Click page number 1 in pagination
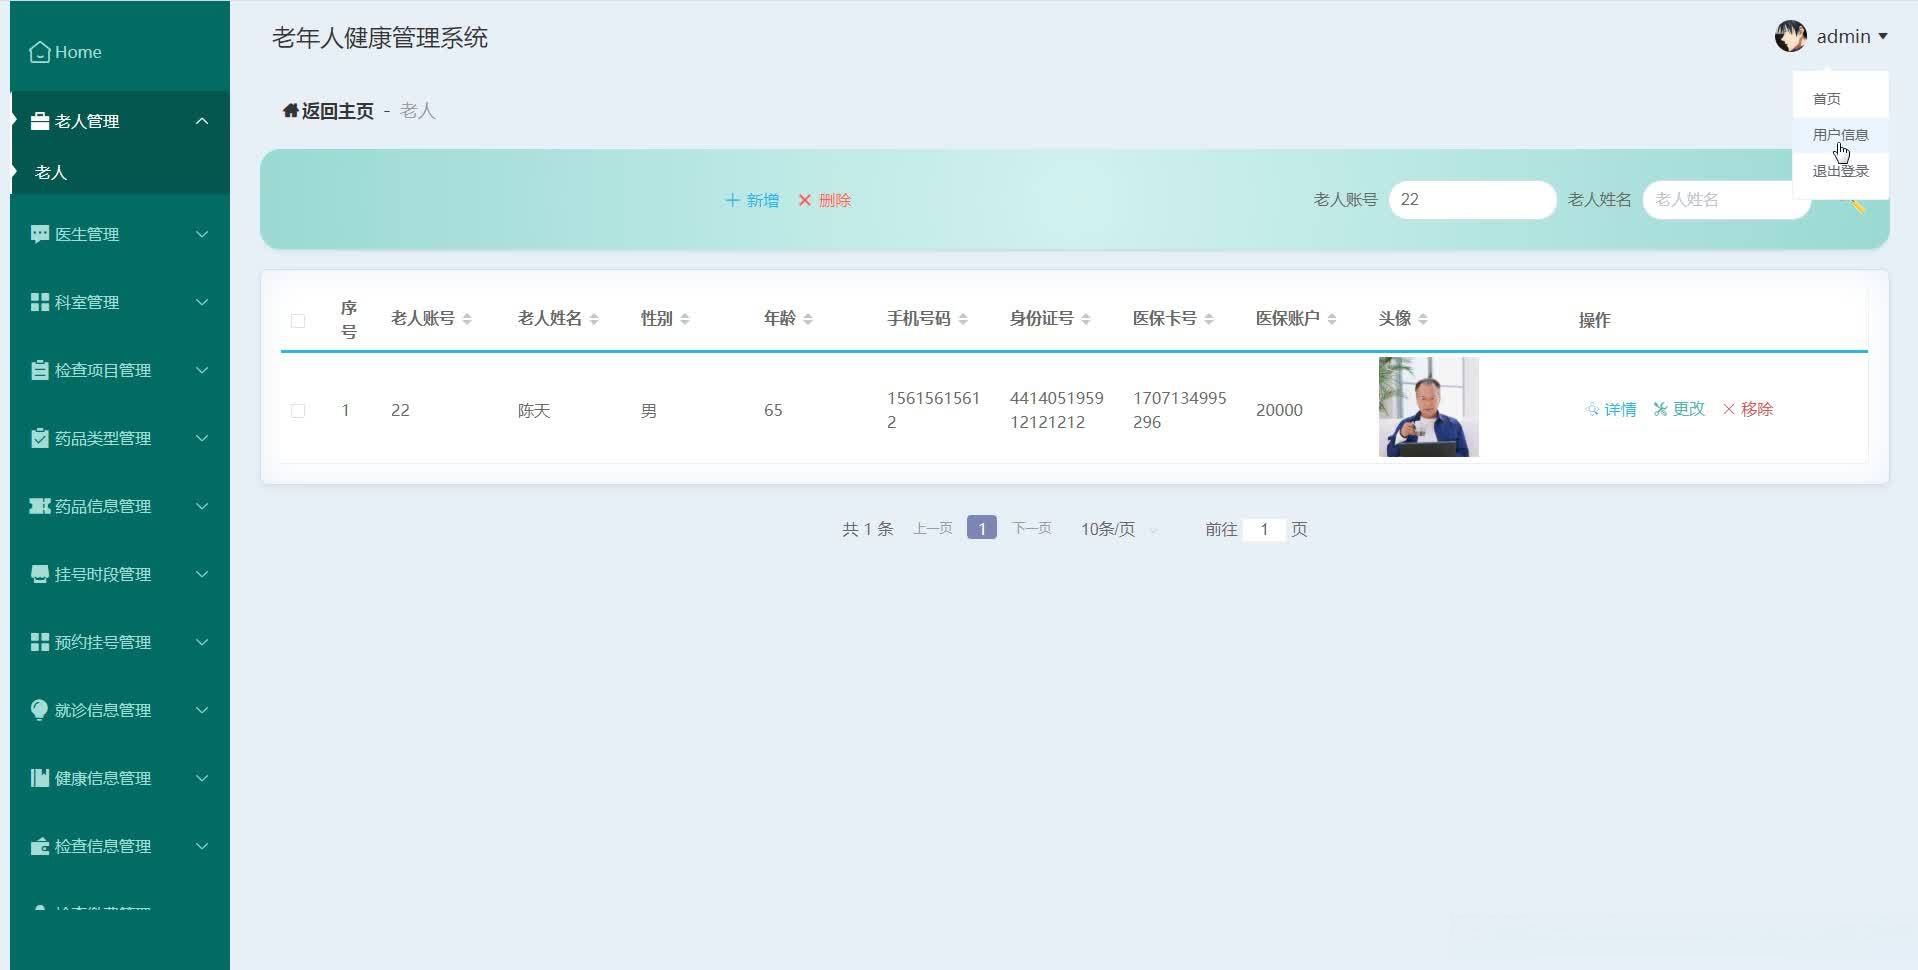 pos(982,528)
